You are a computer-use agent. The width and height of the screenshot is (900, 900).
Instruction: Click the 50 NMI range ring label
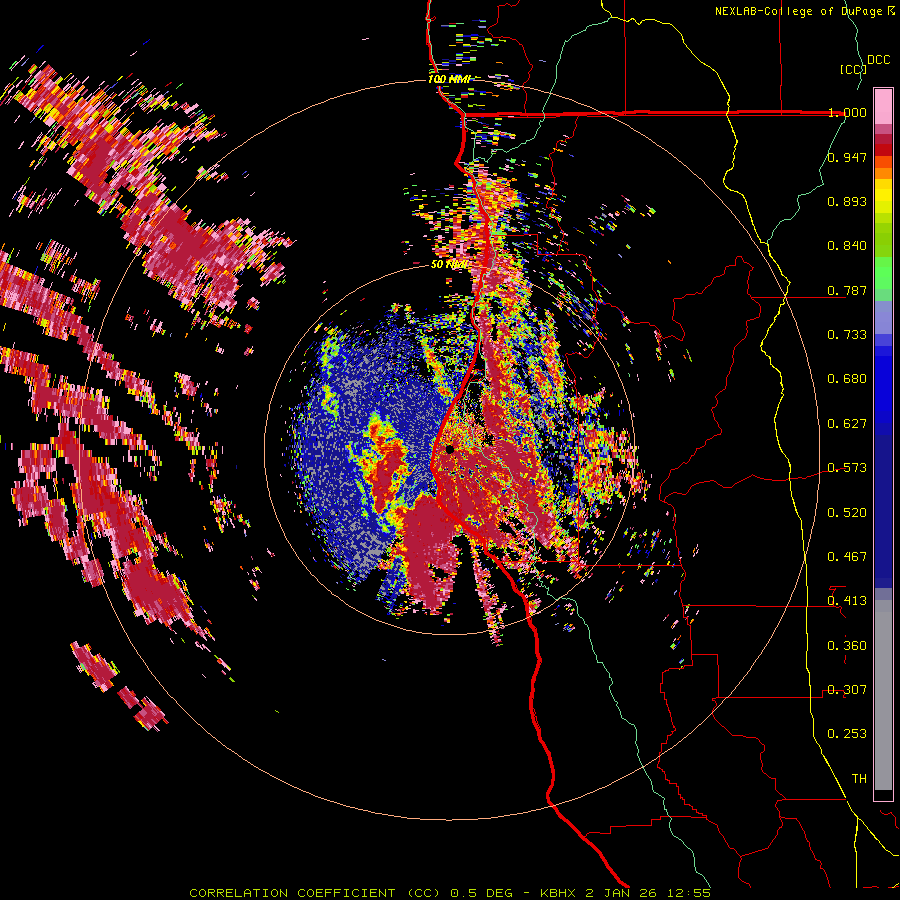449,265
